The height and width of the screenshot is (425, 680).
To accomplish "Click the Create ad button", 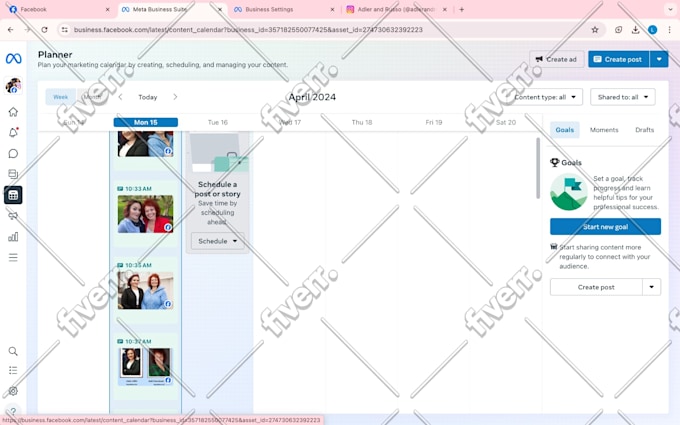I will (556, 59).
